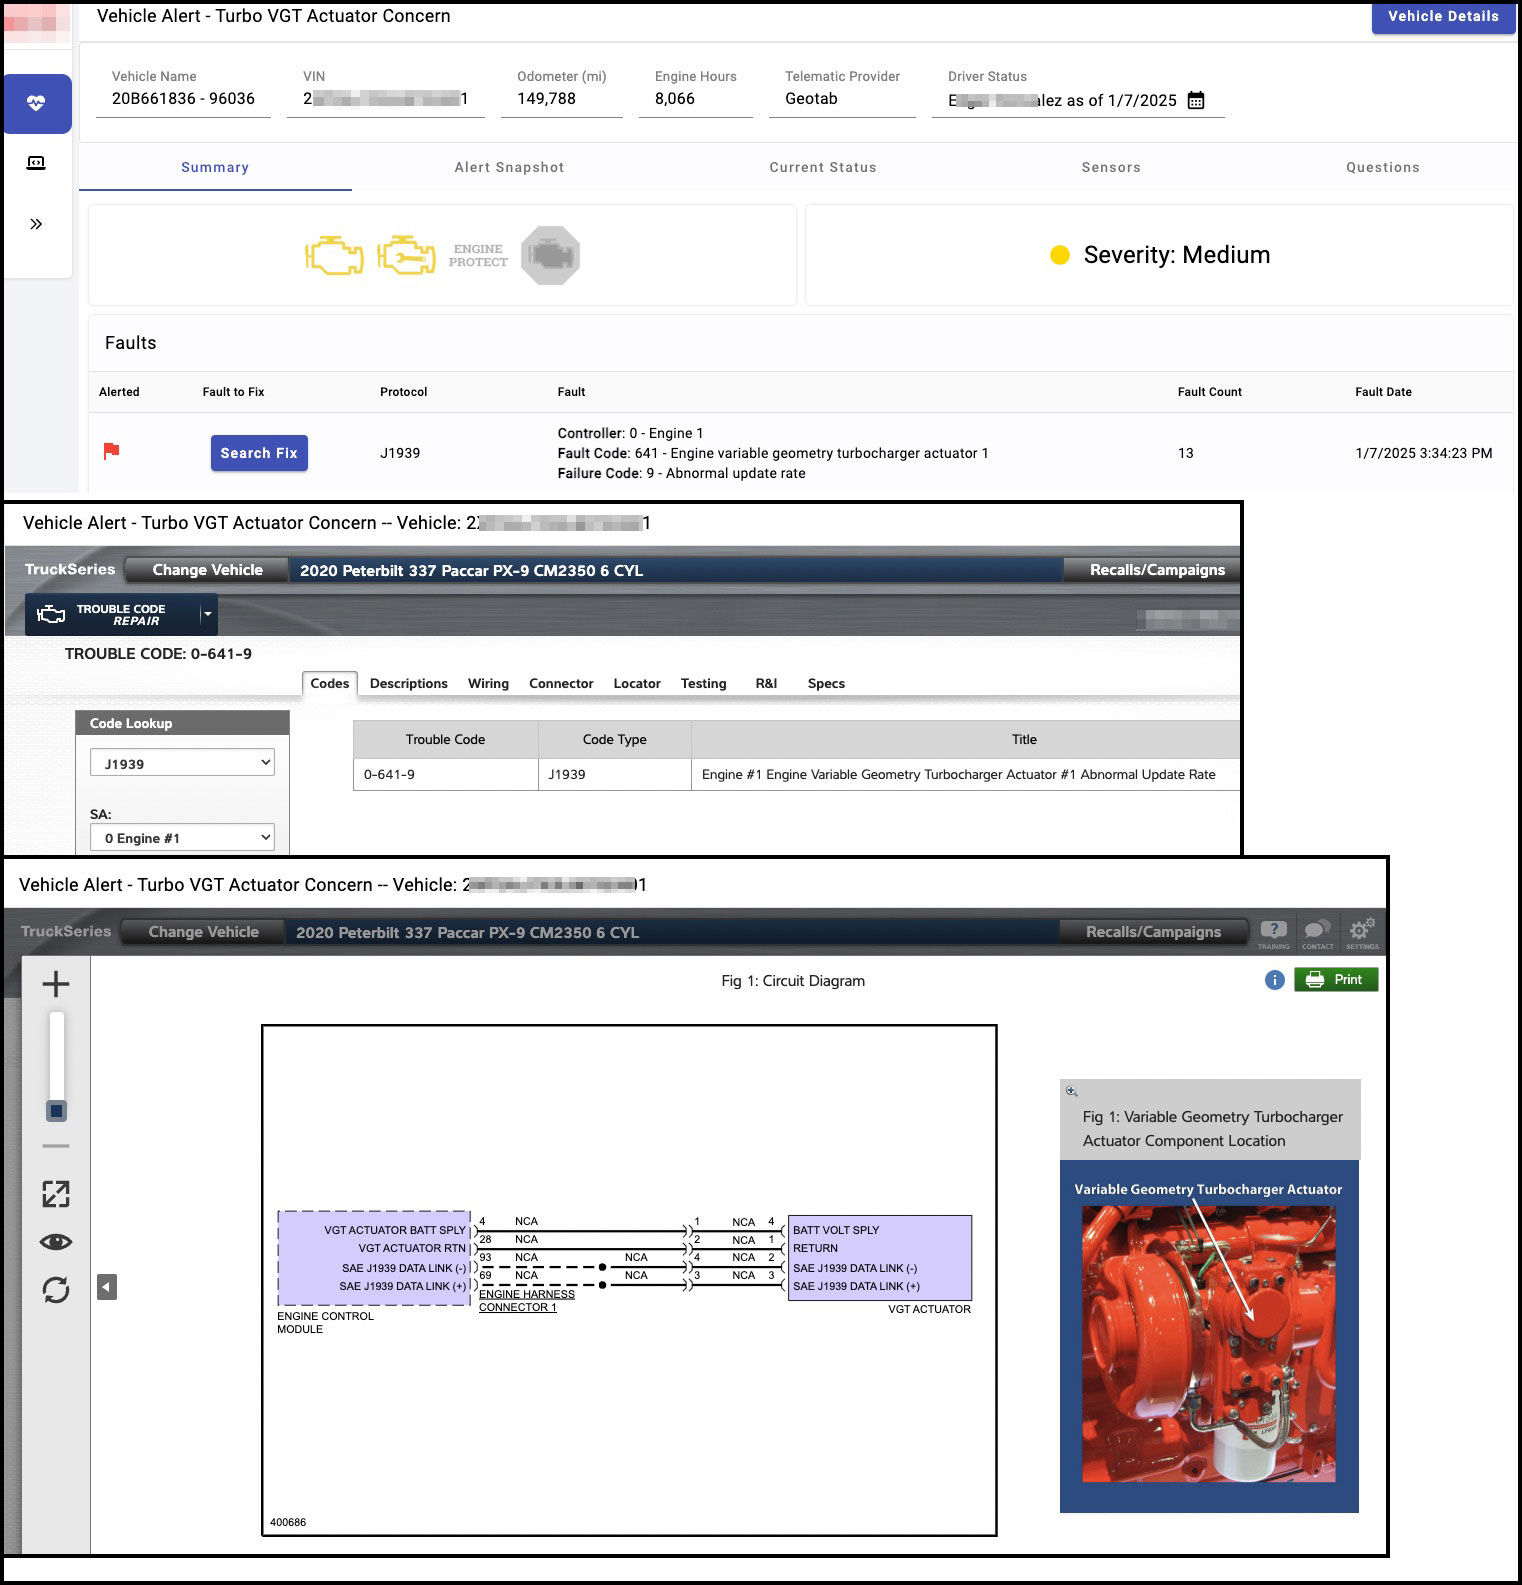Toggle the eye visibility icon
This screenshot has width=1522, height=1585.
coord(56,1242)
